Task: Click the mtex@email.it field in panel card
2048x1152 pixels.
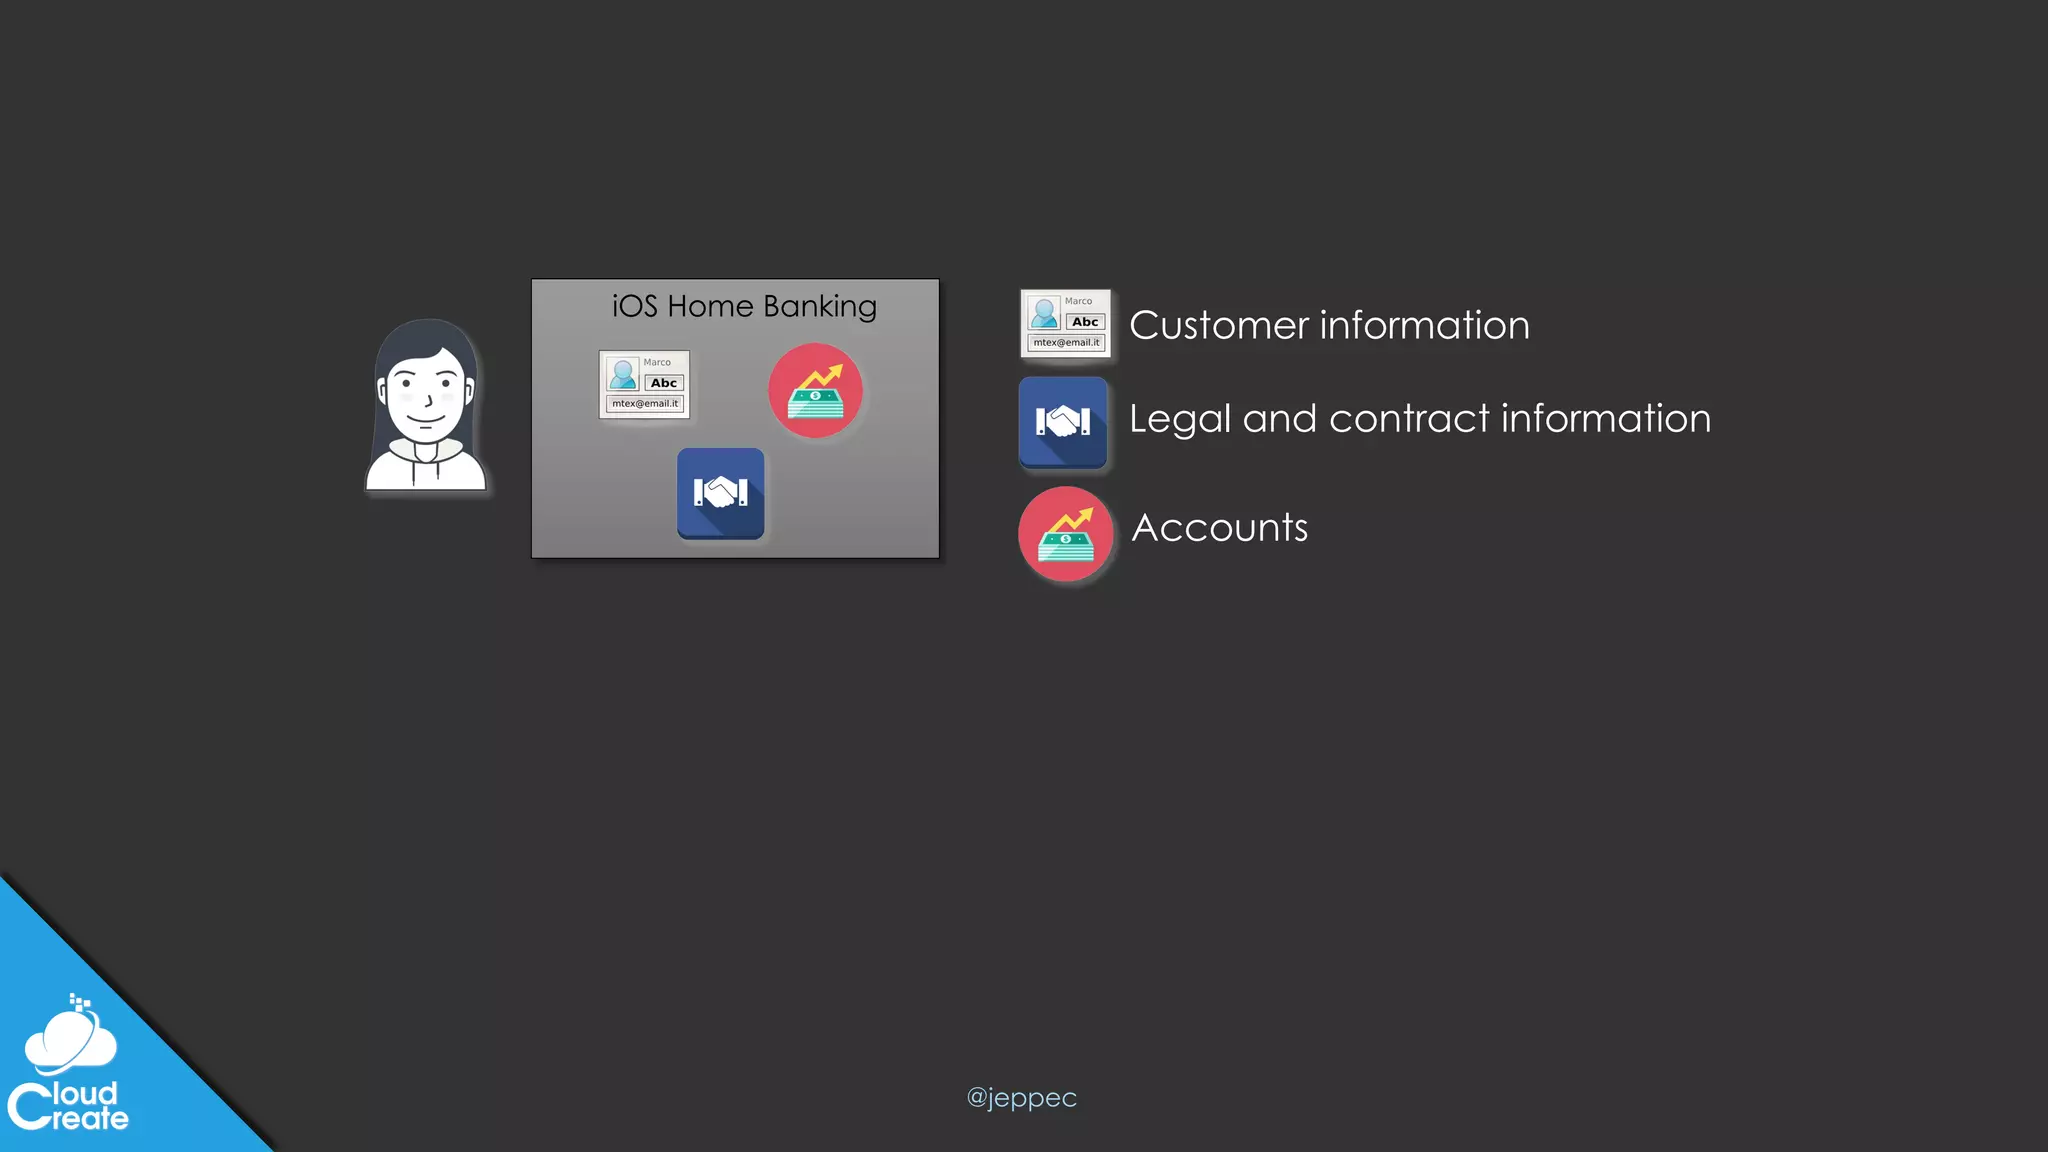Action: [x=645, y=404]
